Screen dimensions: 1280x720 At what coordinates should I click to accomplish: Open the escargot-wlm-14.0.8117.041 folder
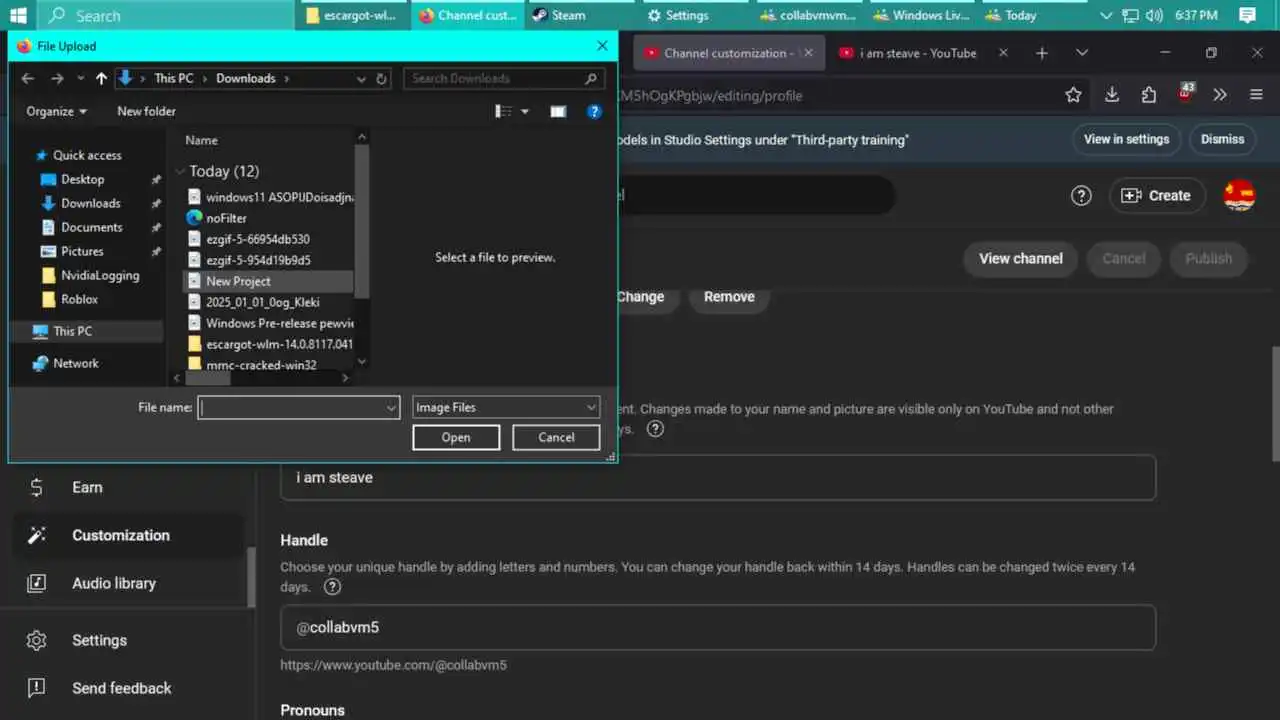pyautogui.click(x=270, y=344)
